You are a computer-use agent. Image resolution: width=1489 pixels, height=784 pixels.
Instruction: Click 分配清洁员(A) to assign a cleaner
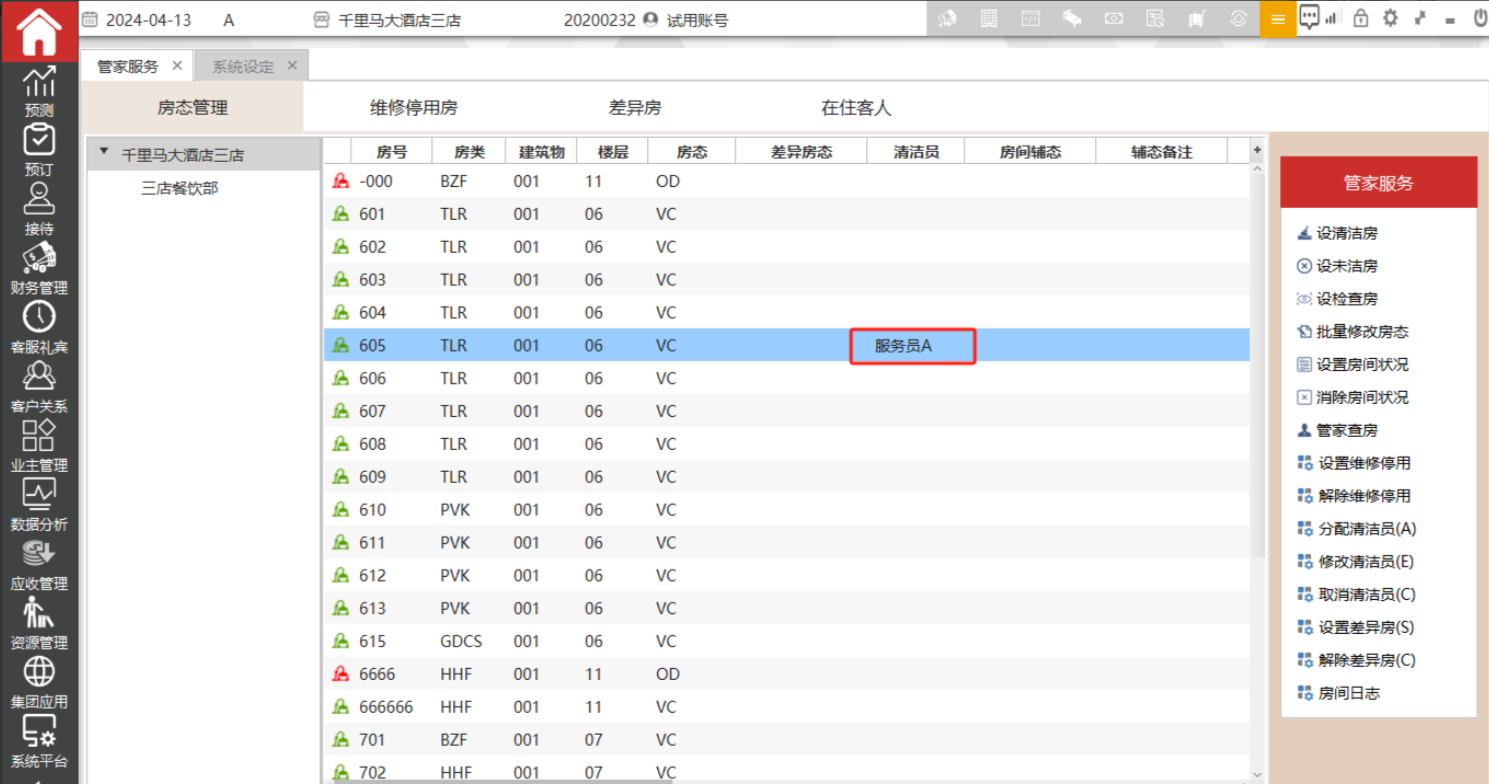pyautogui.click(x=1366, y=529)
